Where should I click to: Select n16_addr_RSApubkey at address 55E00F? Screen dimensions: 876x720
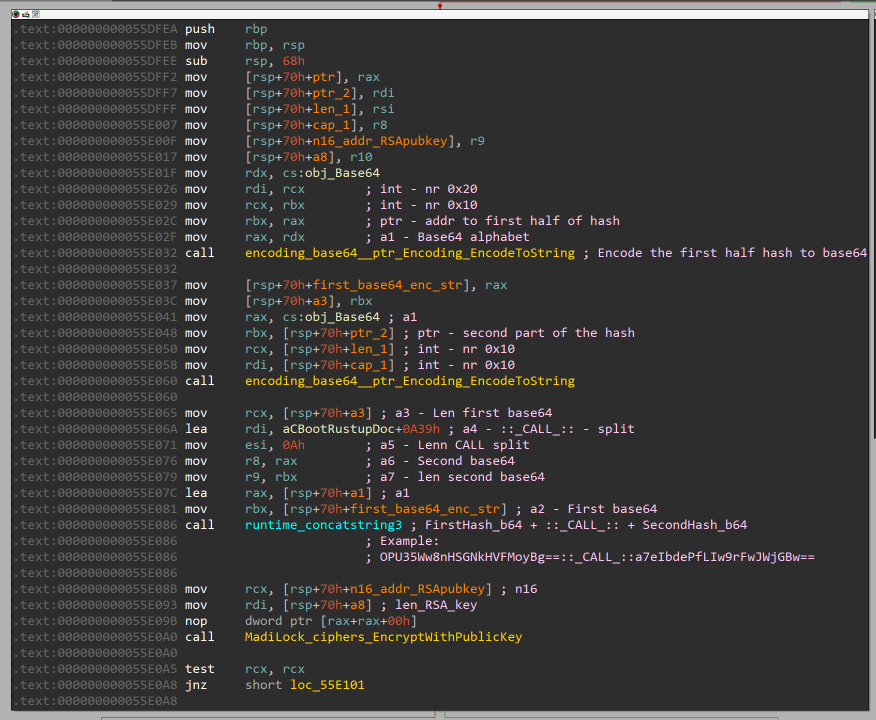click(380, 141)
